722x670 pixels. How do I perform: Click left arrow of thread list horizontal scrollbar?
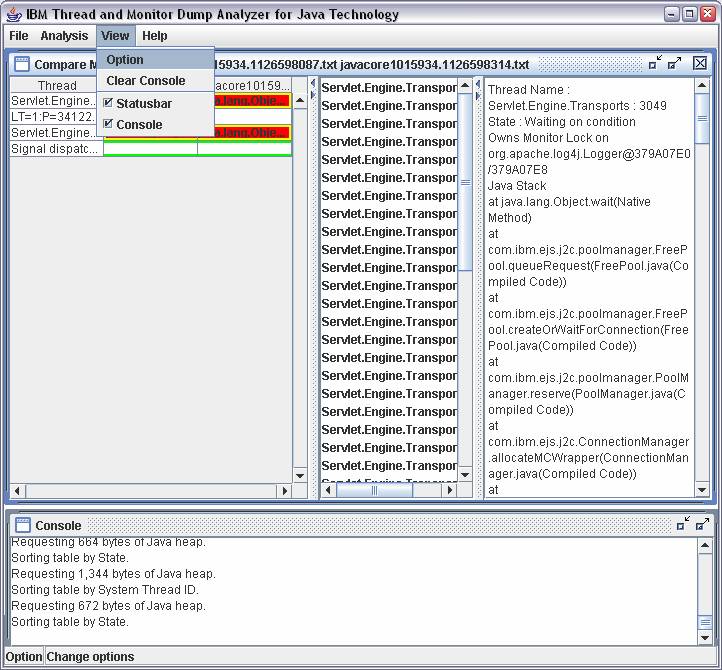click(328, 490)
